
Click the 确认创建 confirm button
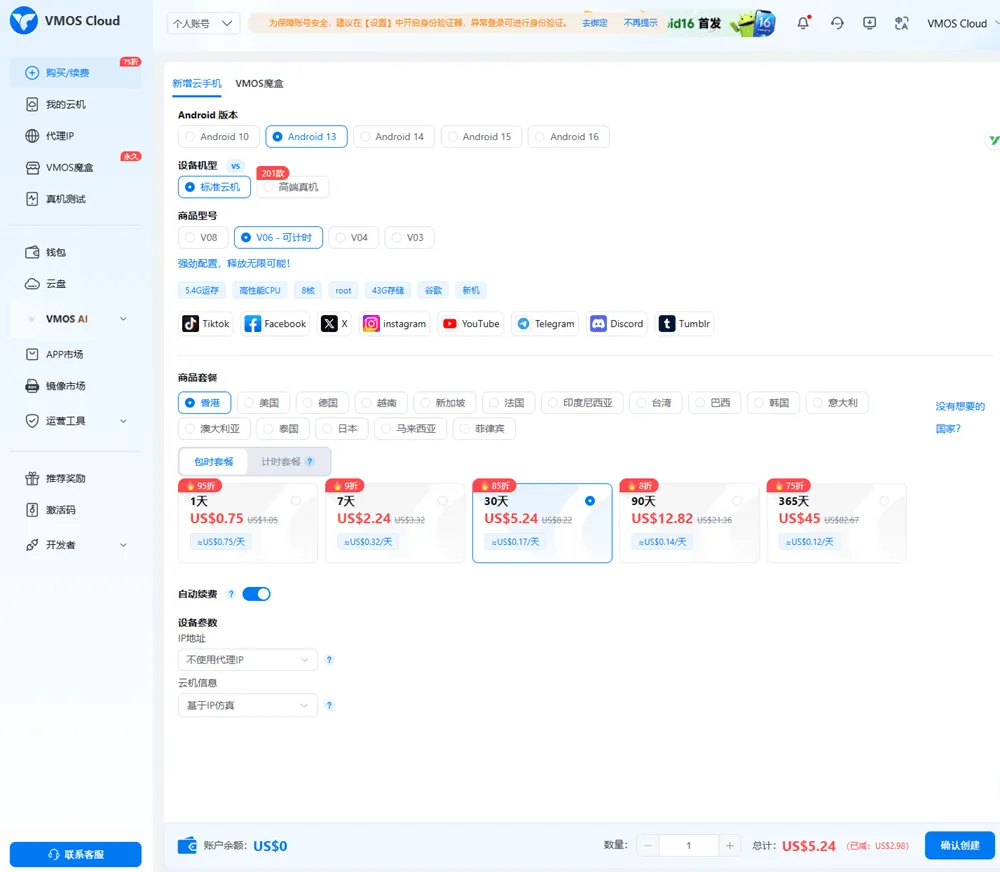click(x=958, y=845)
